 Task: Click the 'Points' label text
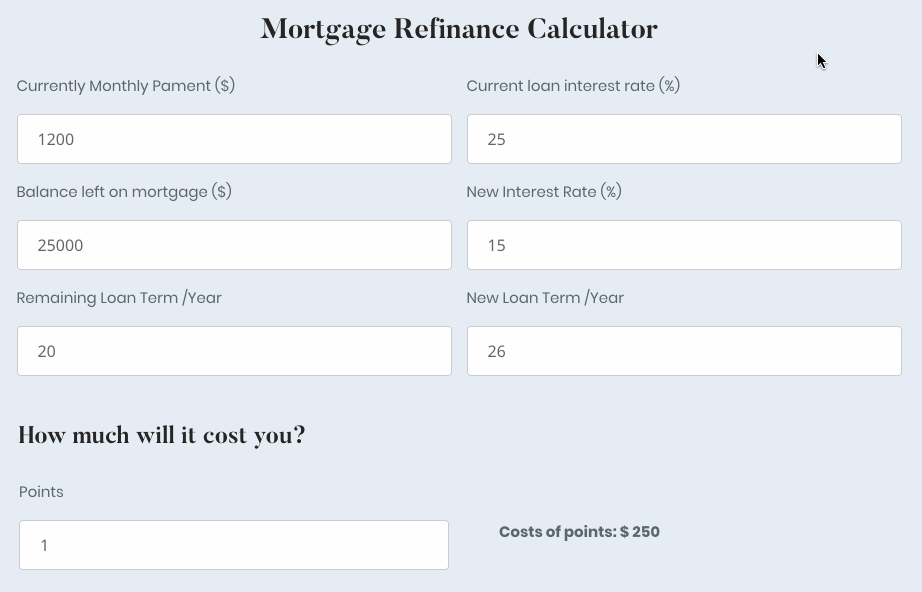click(41, 492)
